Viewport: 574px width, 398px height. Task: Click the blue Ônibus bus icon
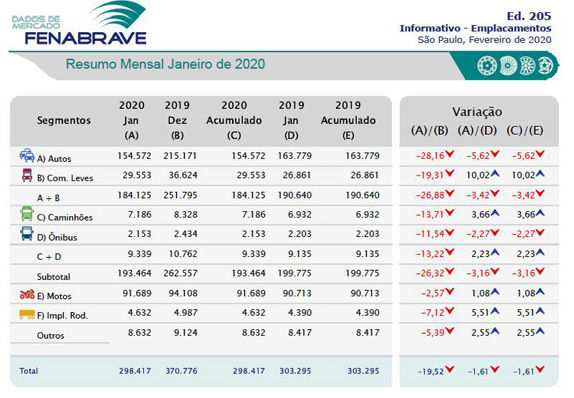[27, 233]
